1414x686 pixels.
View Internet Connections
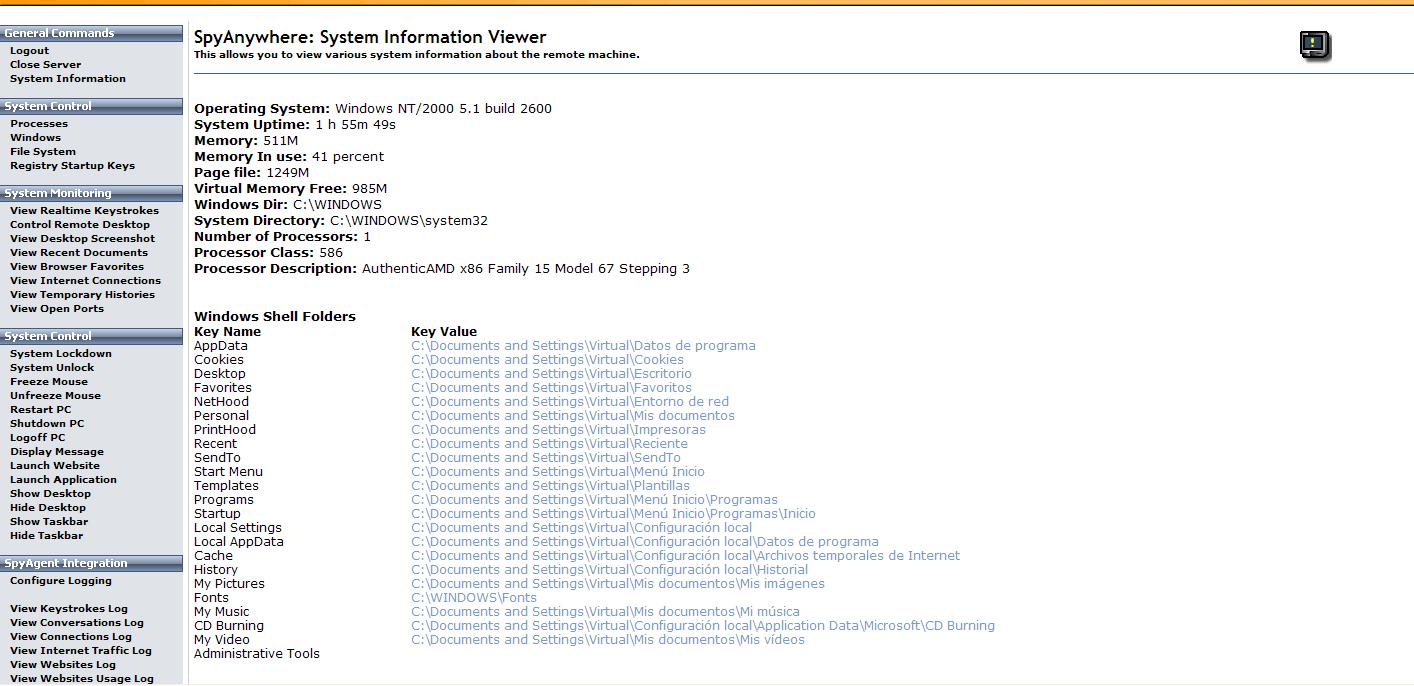85,281
